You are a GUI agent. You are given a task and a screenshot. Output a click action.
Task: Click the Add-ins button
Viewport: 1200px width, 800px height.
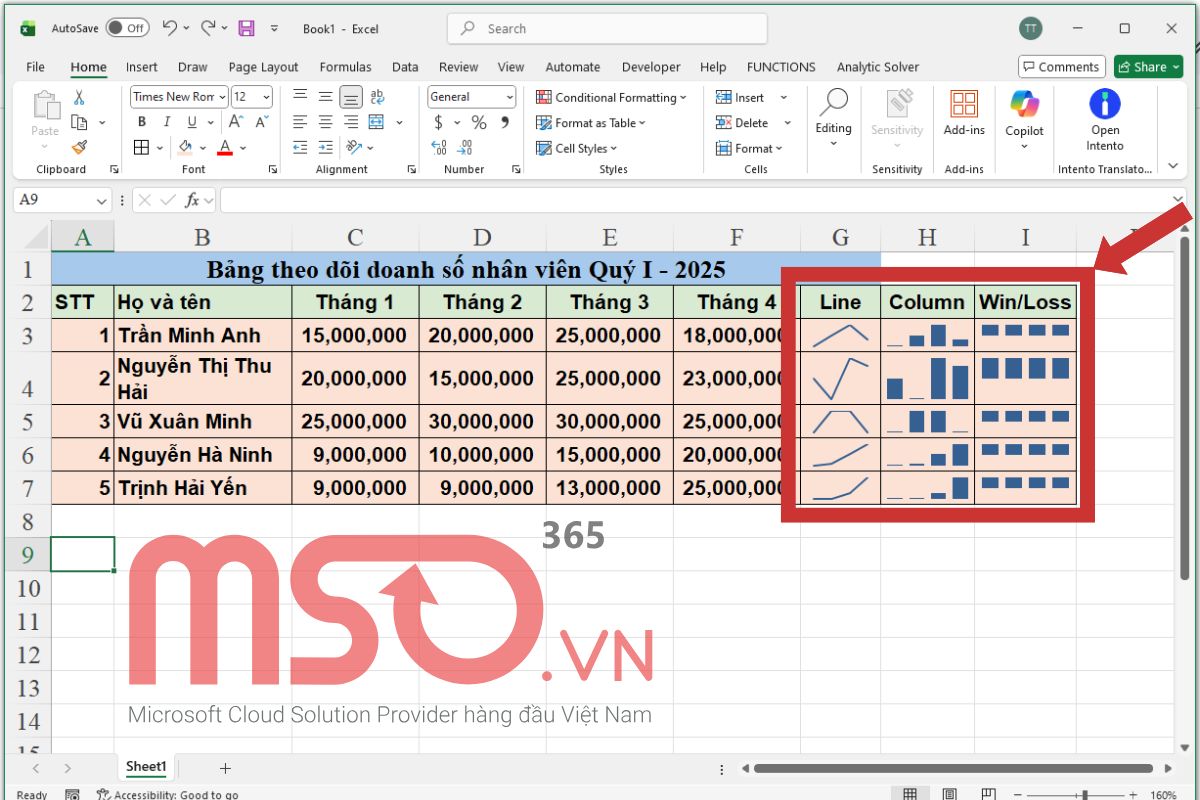[964, 113]
